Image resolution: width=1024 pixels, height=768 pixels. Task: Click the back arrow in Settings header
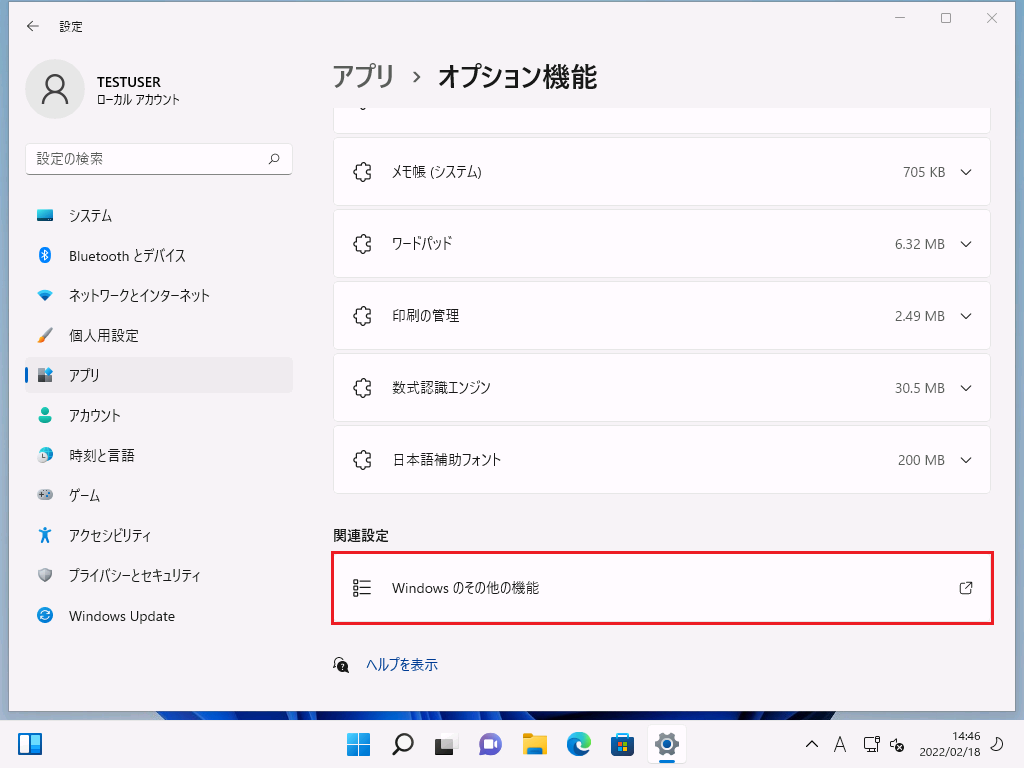[x=33, y=27]
